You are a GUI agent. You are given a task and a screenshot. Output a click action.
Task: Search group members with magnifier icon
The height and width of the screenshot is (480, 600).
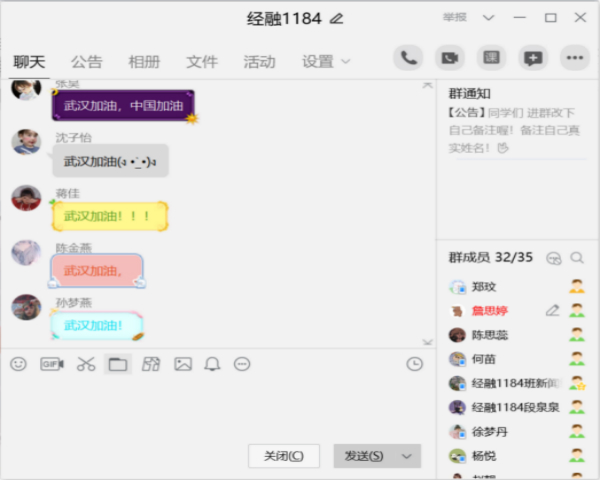[x=577, y=258]
